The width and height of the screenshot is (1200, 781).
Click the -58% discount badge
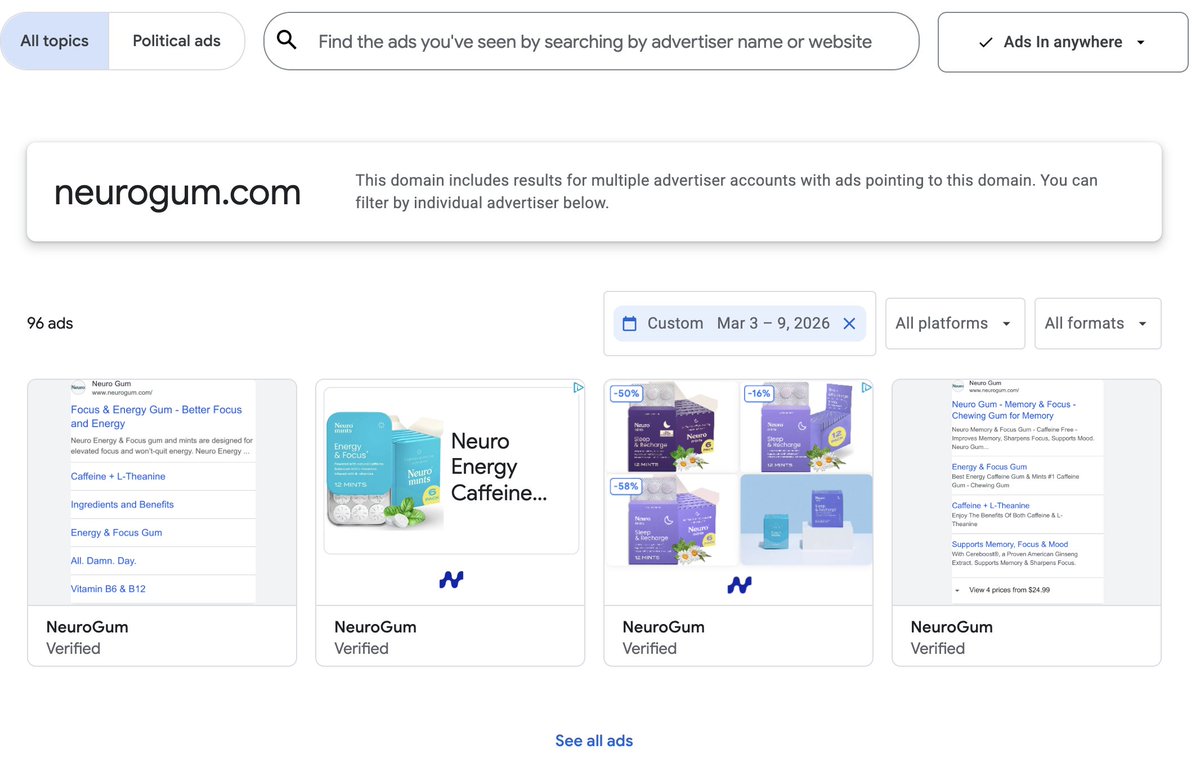coord(627,485)
